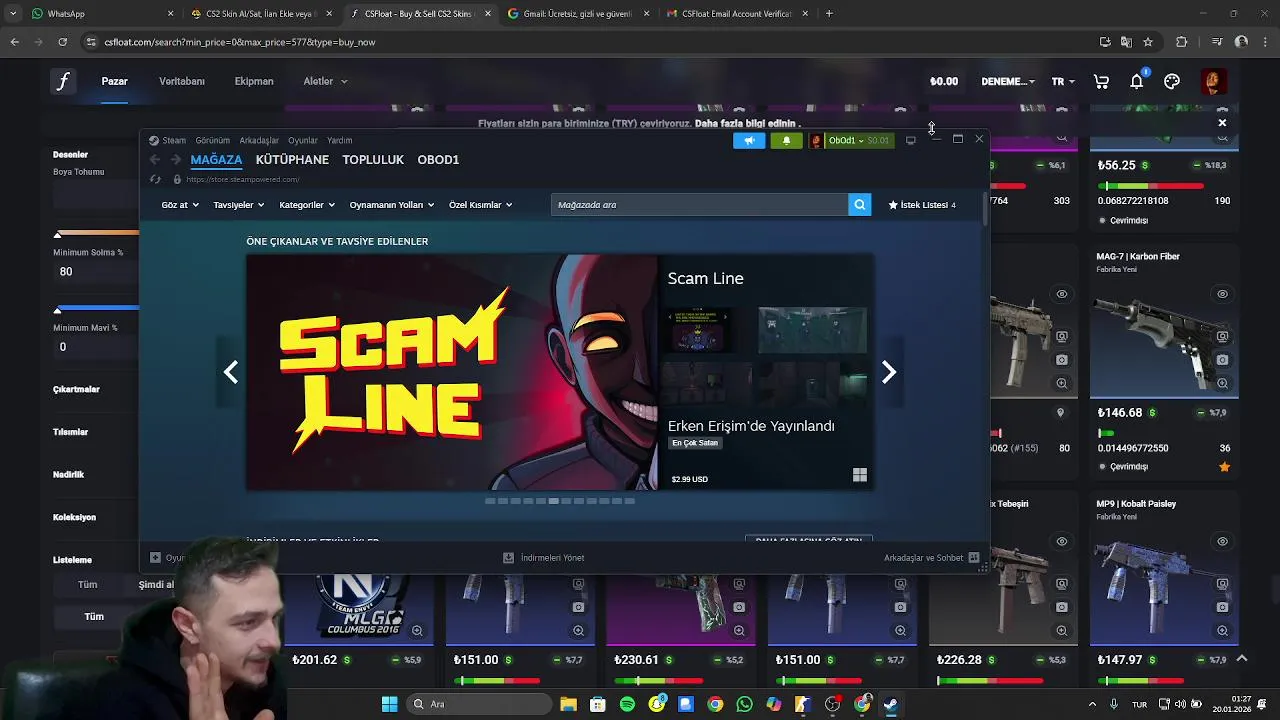The width and height of the screenshot is (1280, 720).
Task: Expand Tavsiyeler menu in Steam store
Action: [x=239, y=205]
